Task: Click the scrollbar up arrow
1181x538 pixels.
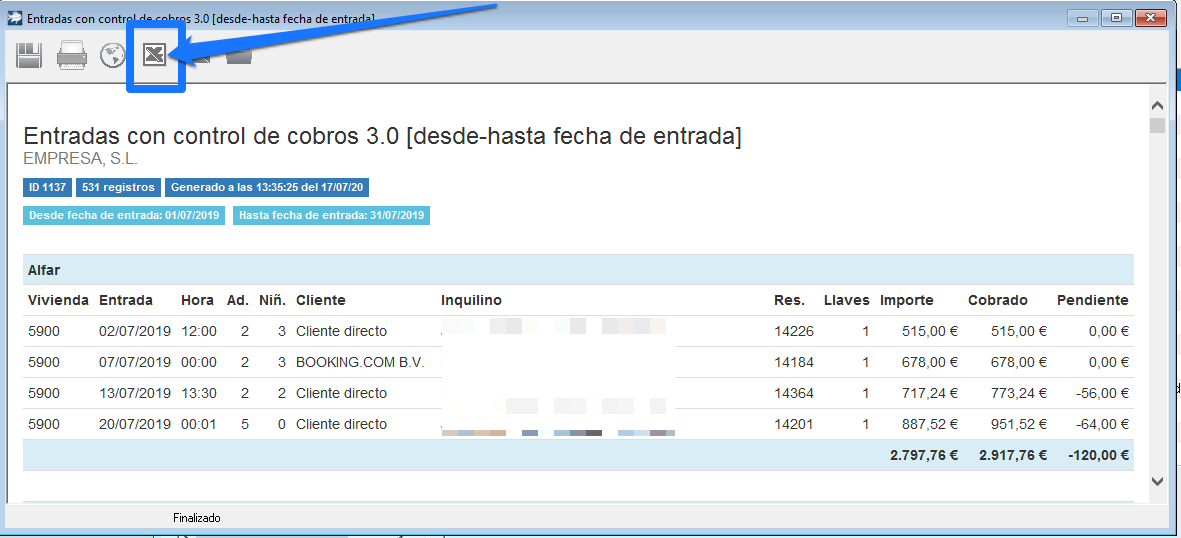Action: coord(1158,107)
